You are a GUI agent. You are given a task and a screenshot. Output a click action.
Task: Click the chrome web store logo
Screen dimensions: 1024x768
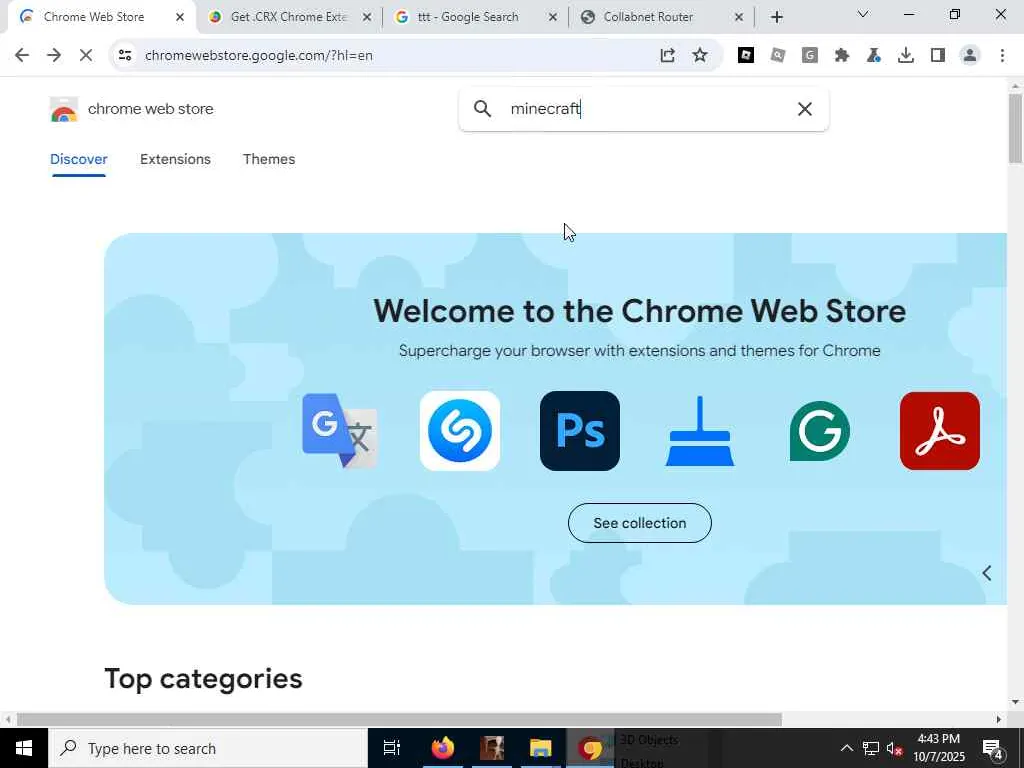(x=64, y=110)
